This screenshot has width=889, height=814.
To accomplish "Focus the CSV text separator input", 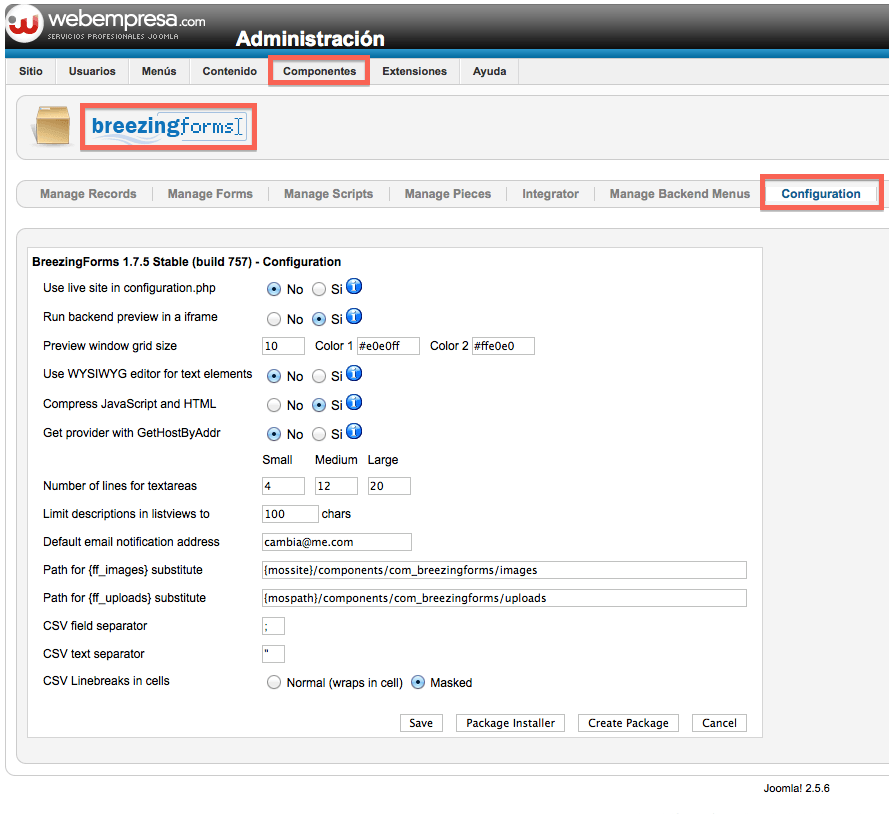I will [273, 654].
